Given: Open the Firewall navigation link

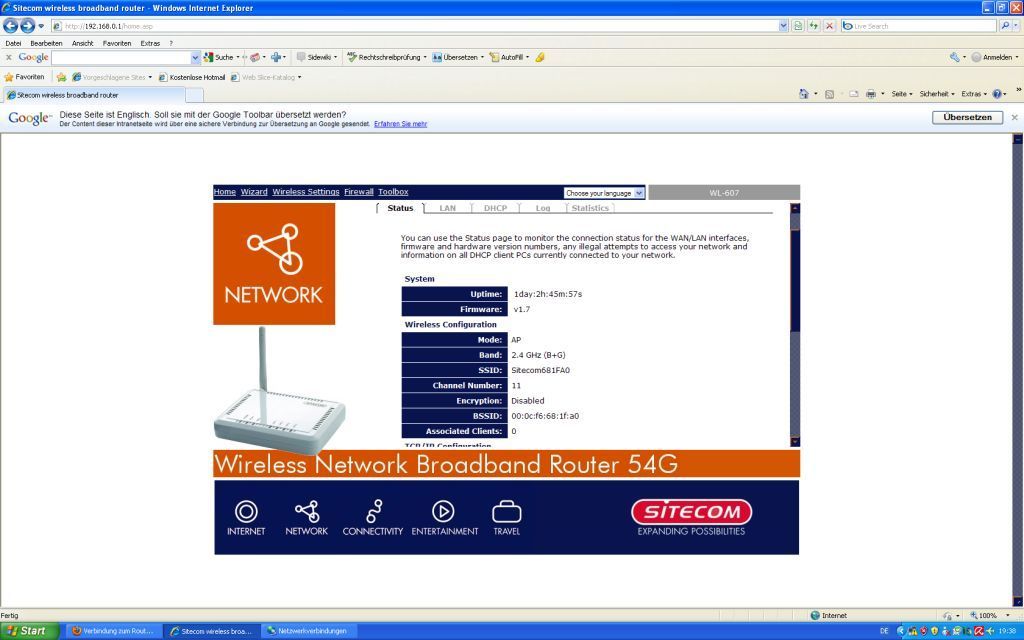Looking at the screenshot, I should click(x=359, y=192).
